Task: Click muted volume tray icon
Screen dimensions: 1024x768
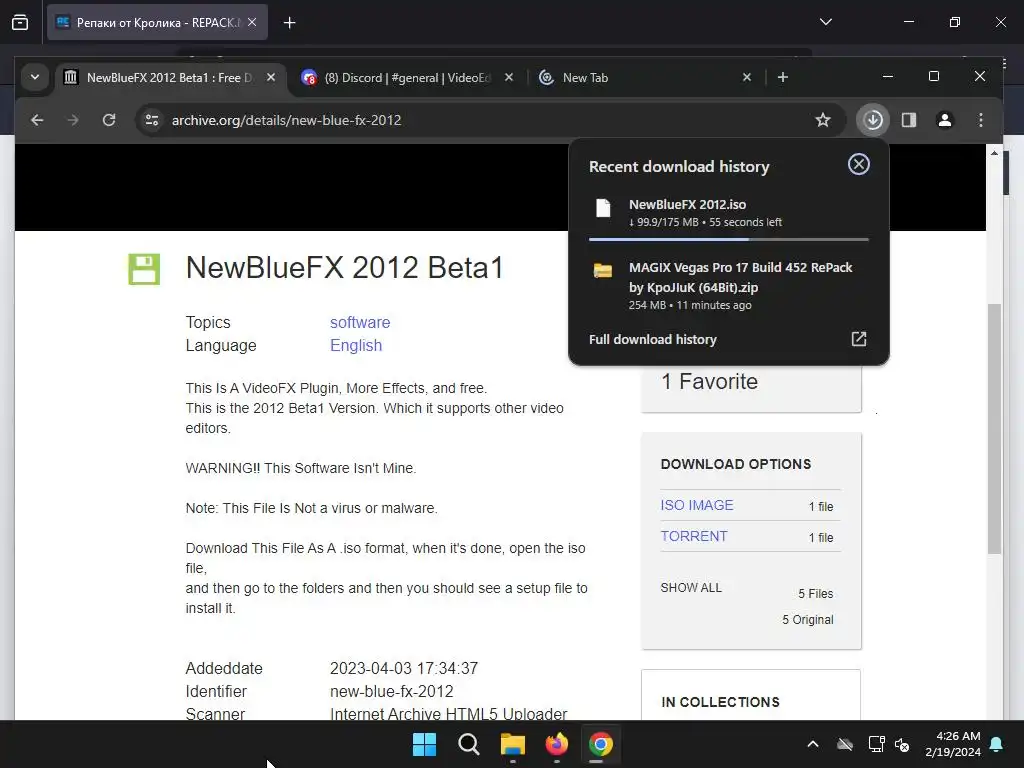Action: (x=902, y=744)
